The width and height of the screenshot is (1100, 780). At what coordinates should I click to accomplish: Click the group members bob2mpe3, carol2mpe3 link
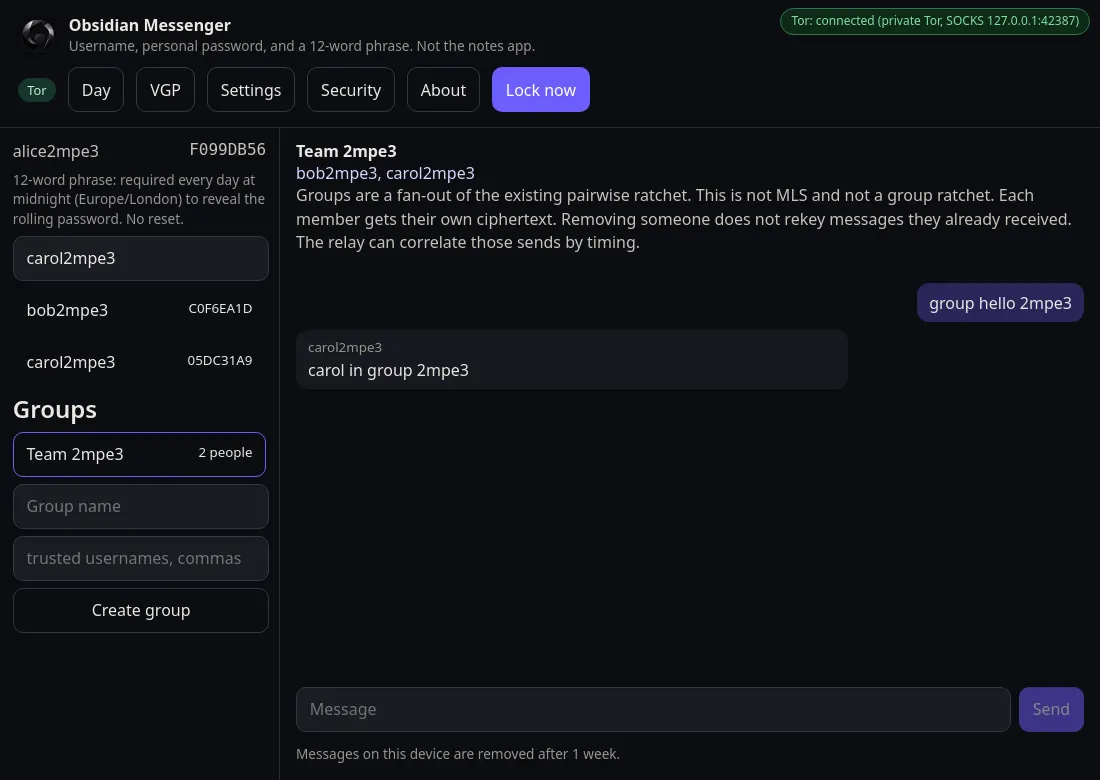[x=385, y=173]
